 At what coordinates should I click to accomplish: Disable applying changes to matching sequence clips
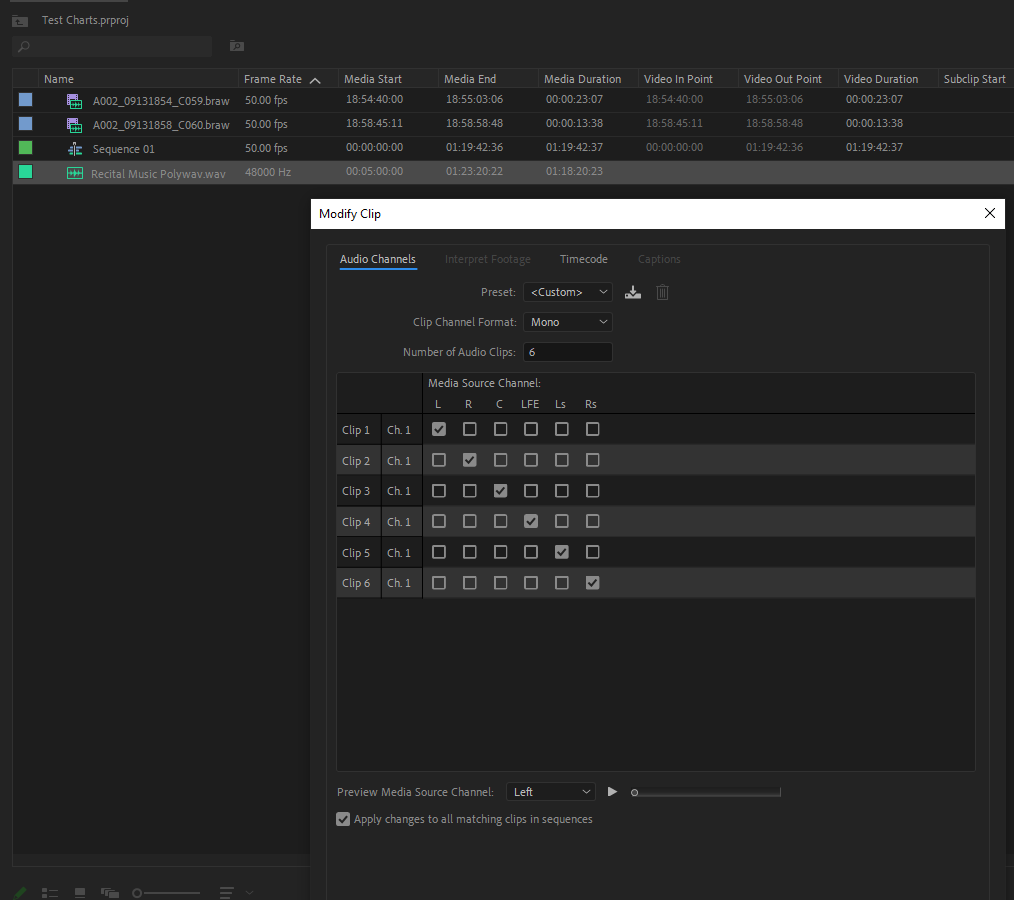343,818
